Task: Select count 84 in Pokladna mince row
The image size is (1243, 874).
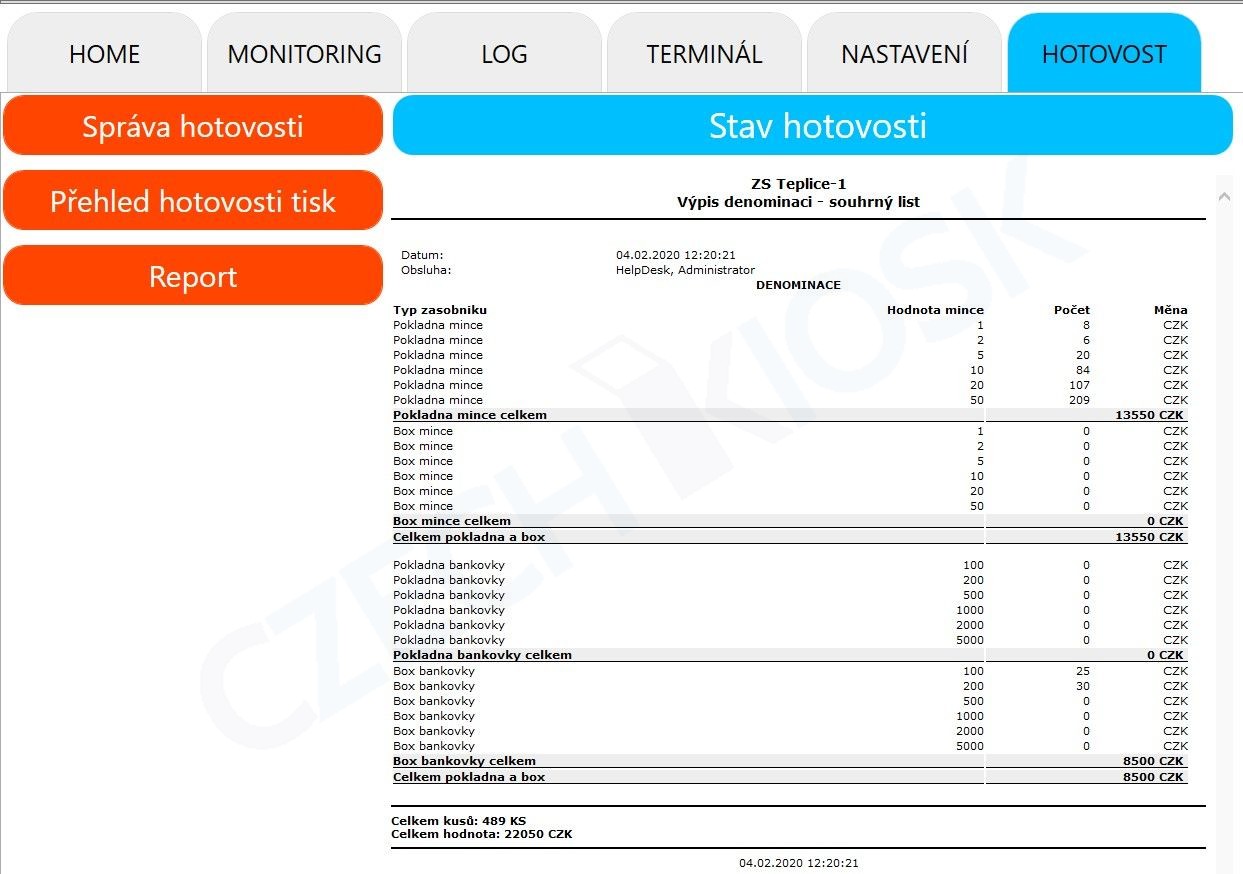Action: pyautogui.click(x=1082, y=370)
